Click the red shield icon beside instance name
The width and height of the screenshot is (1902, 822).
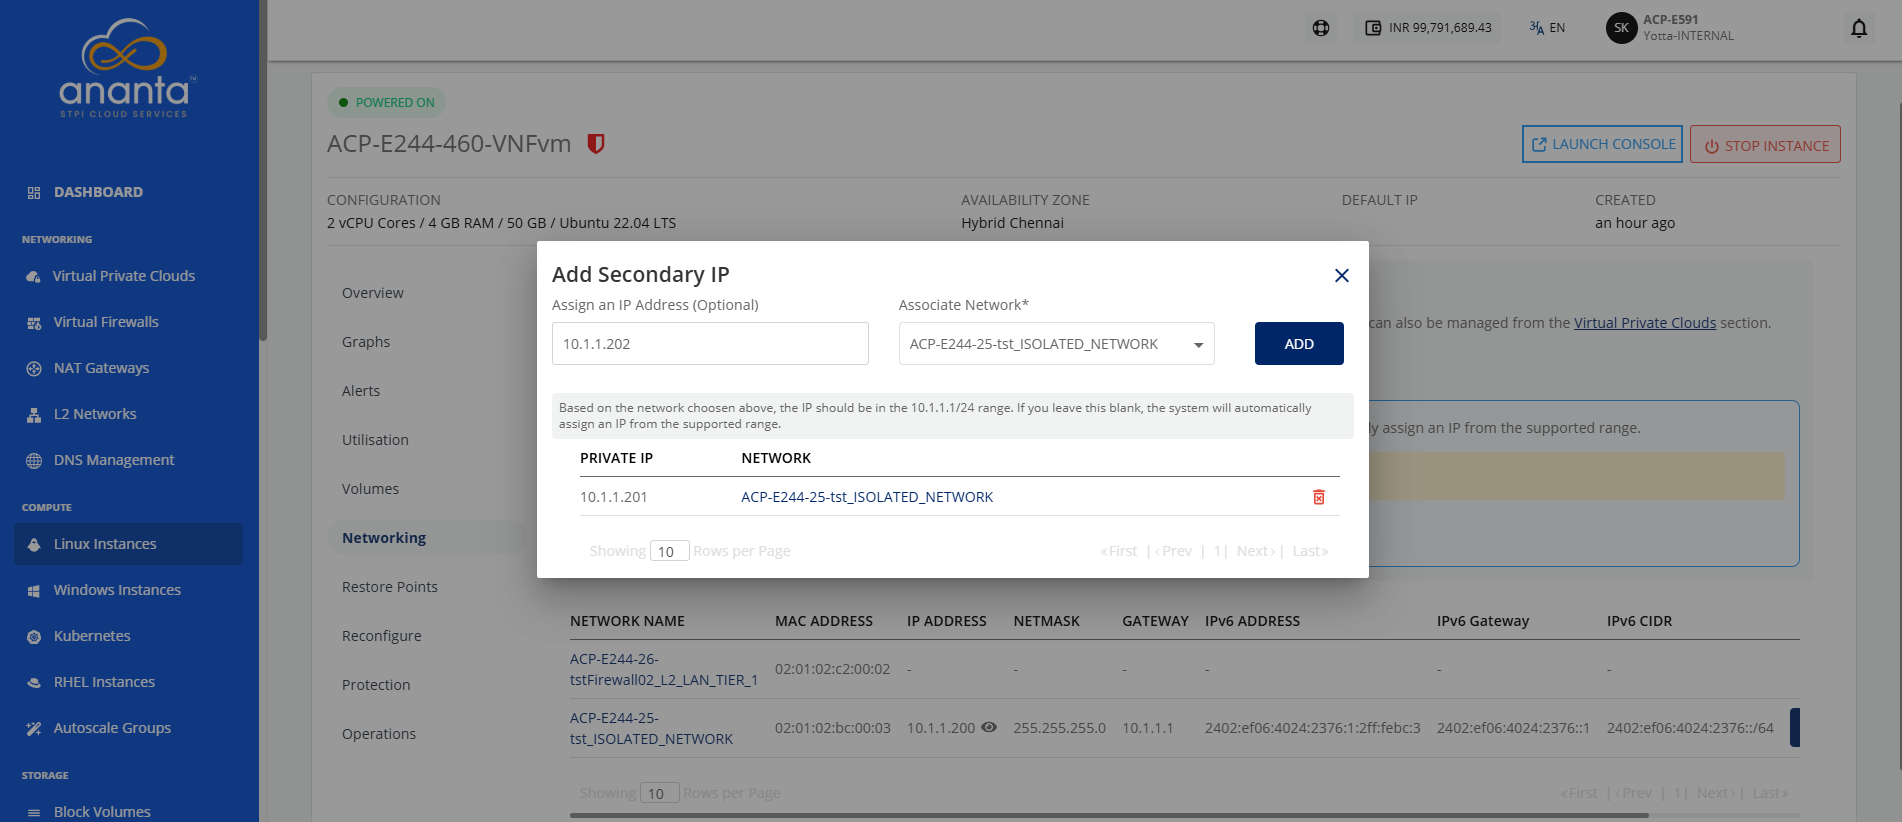[x=596, y=144]
